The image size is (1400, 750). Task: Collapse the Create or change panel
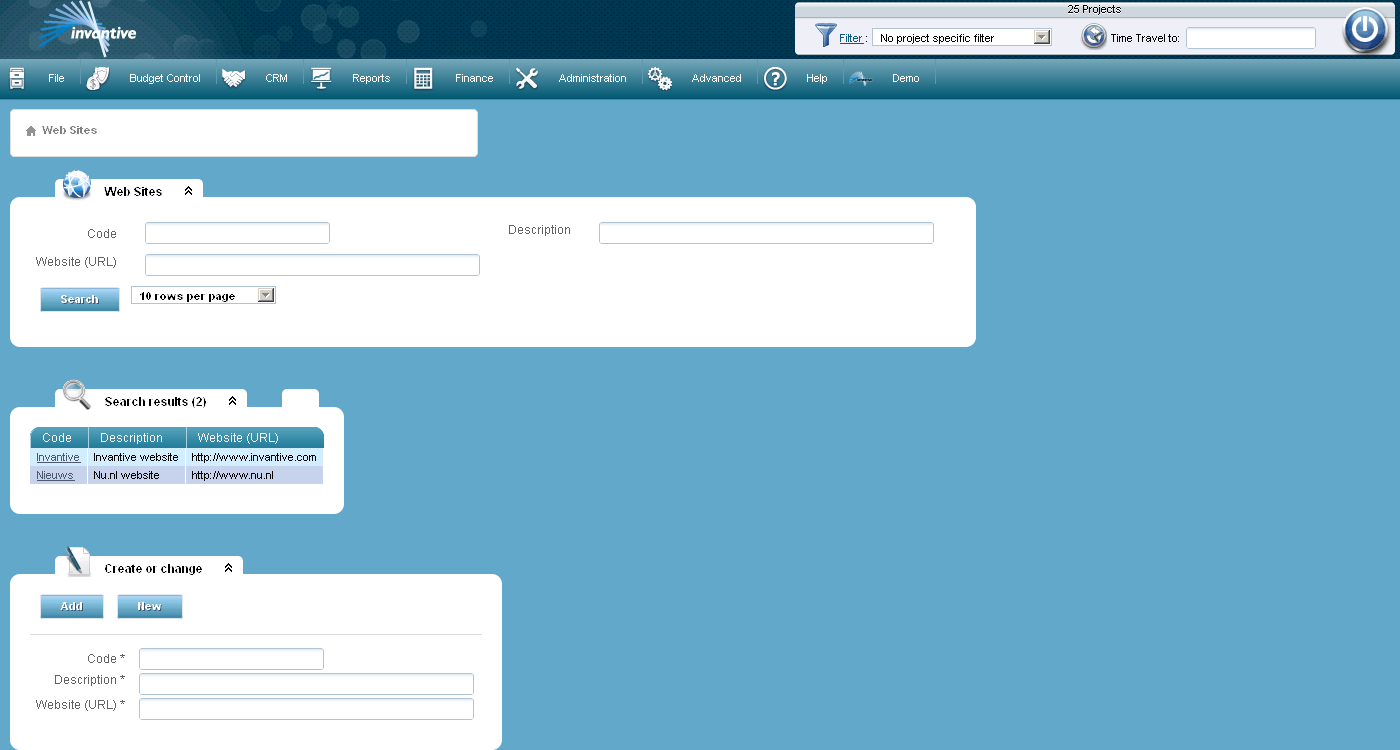(x=228, y=568)
